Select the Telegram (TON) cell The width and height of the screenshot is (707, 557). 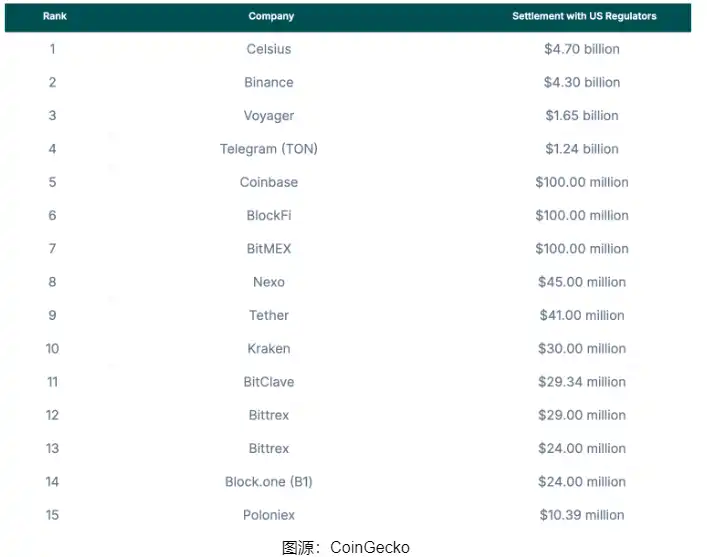(x=269, y=149)
